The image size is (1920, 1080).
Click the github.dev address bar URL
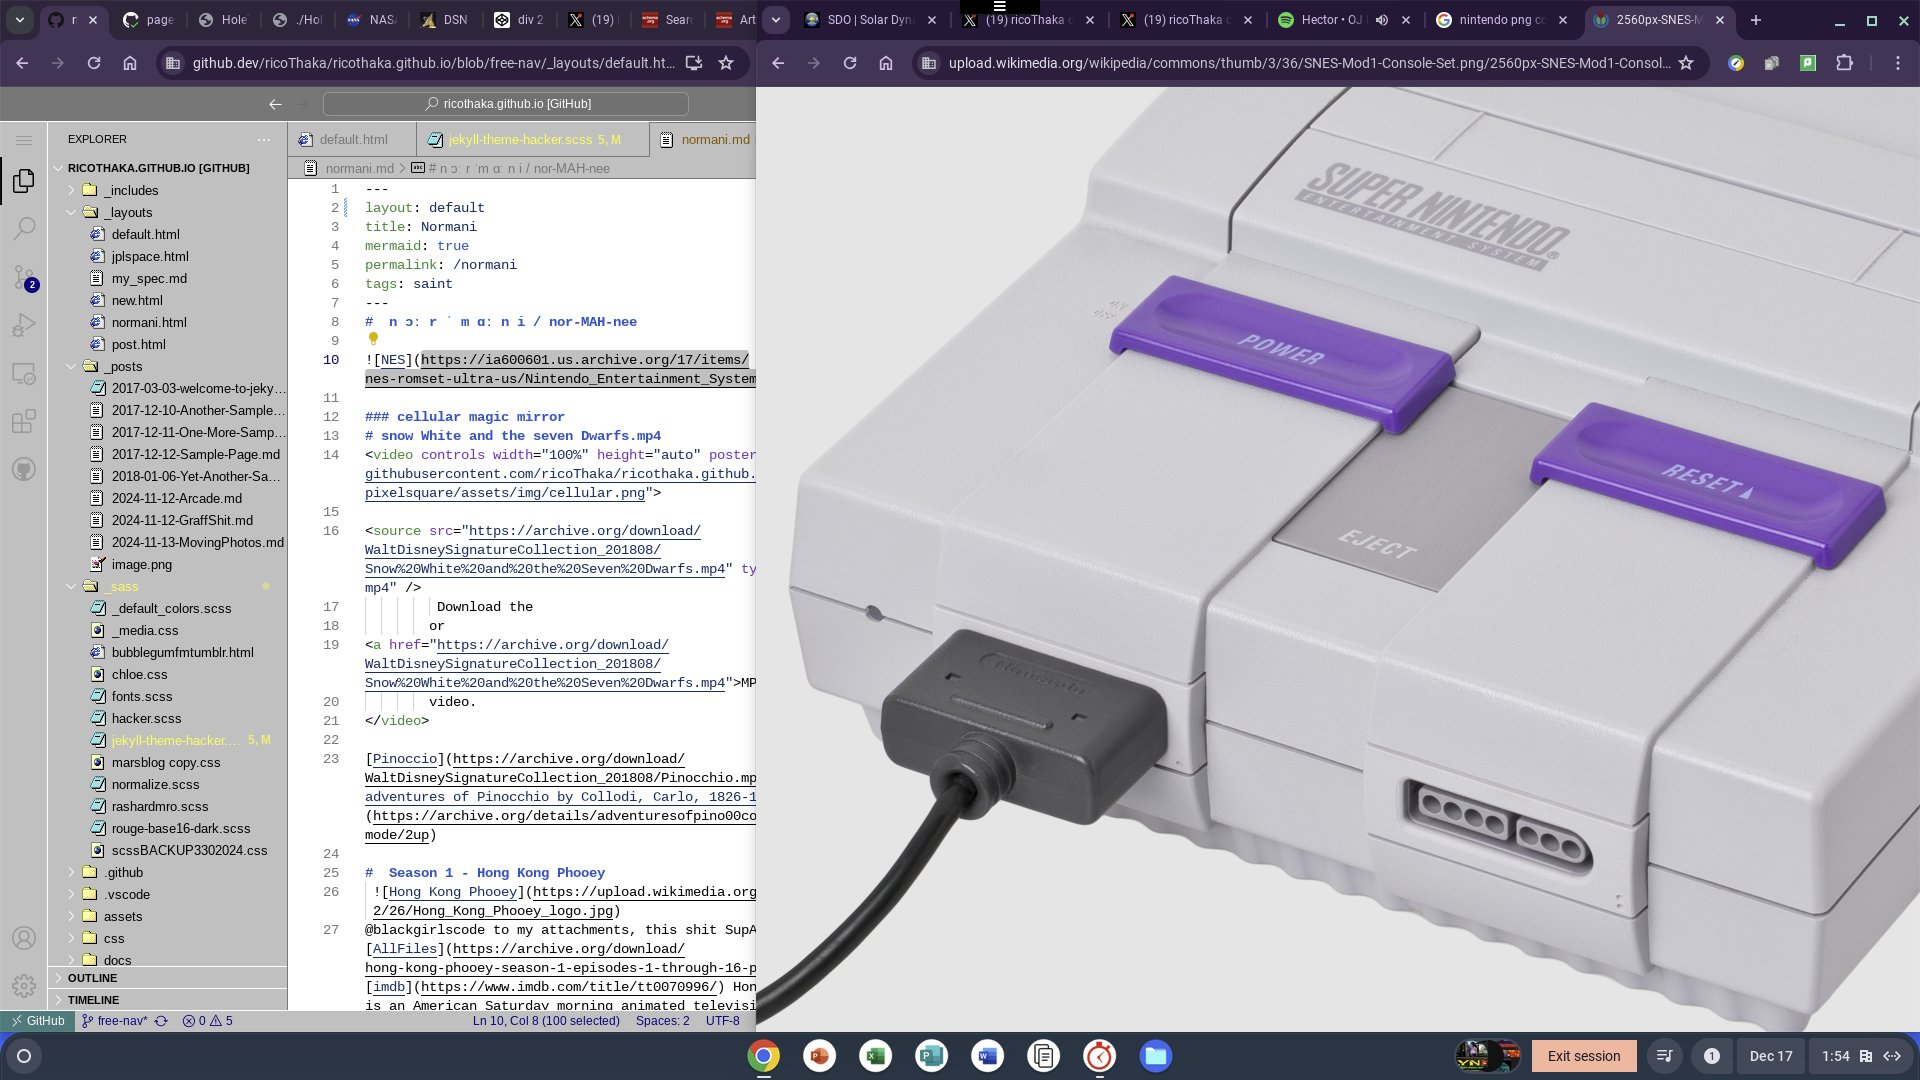[x=433, y=63]
